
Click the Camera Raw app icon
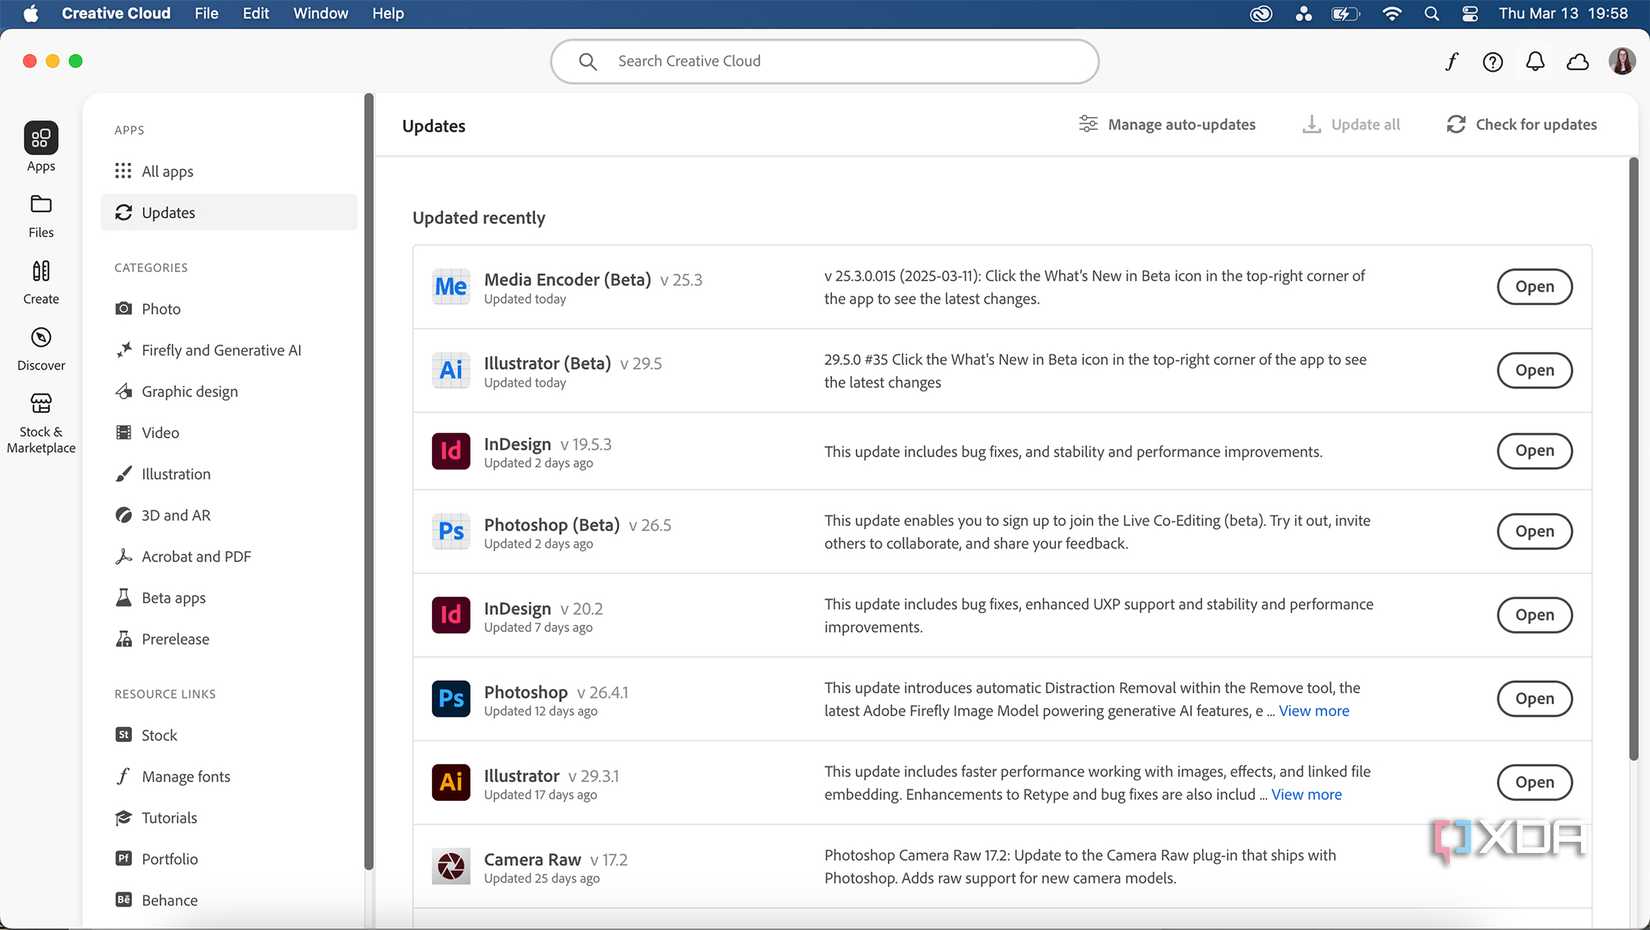(451, 866)
